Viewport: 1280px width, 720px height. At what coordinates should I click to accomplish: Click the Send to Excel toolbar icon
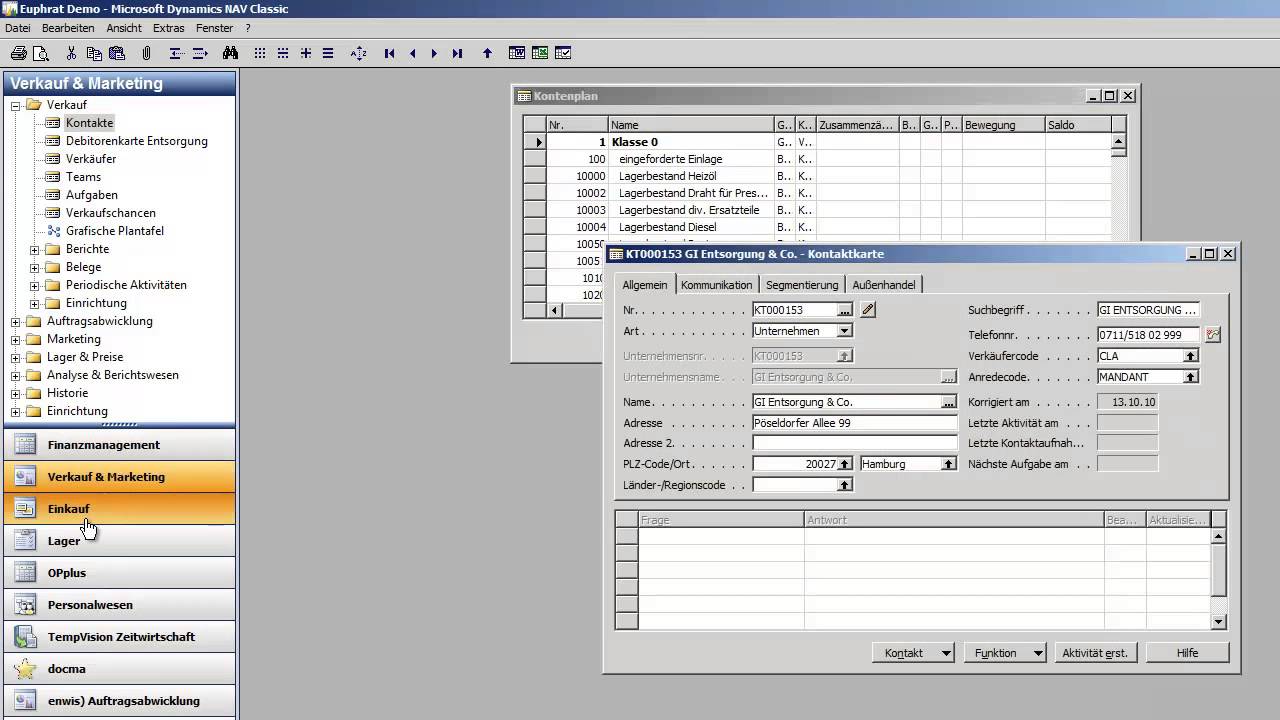pos(540,53)
